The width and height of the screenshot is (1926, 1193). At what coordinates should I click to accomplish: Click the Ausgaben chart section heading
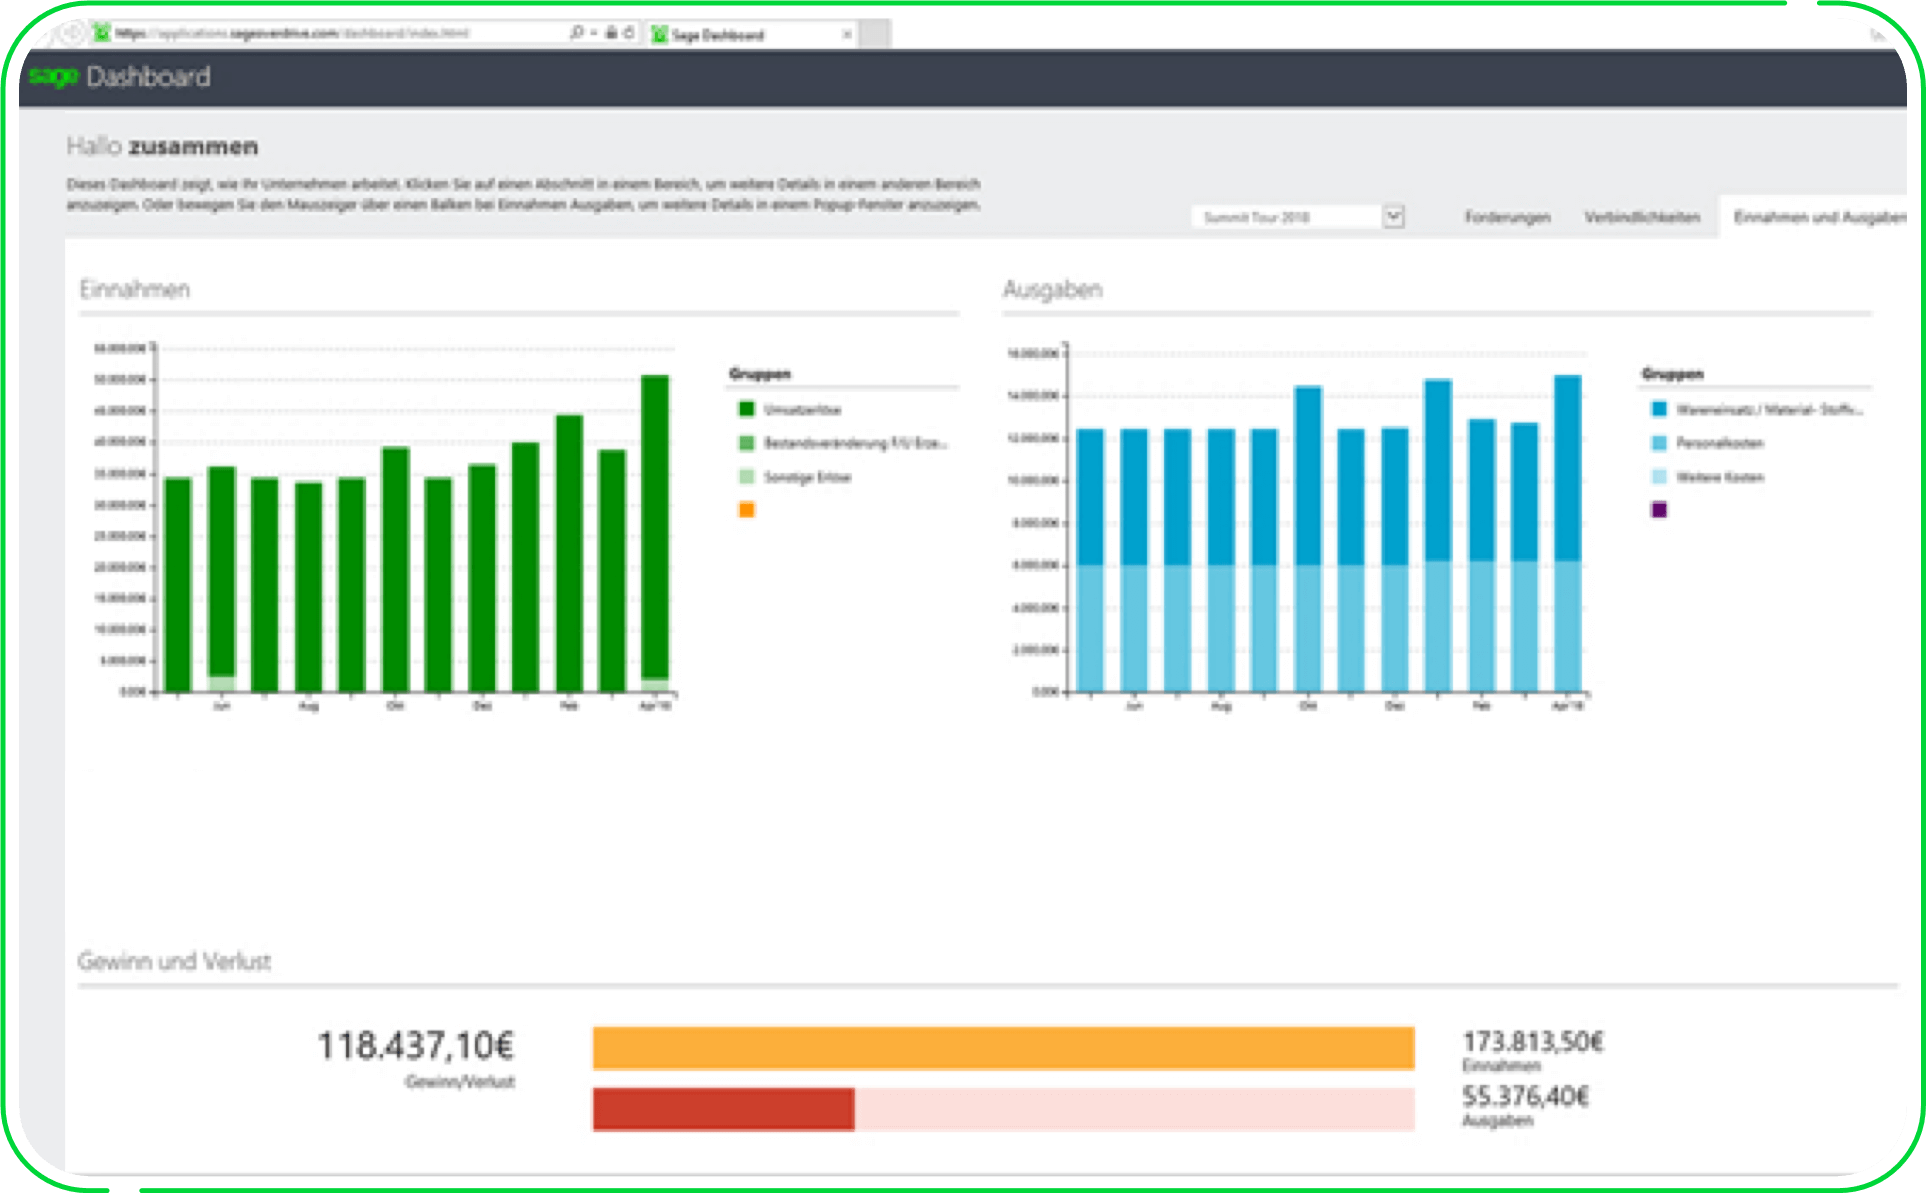pos(1052,289)
